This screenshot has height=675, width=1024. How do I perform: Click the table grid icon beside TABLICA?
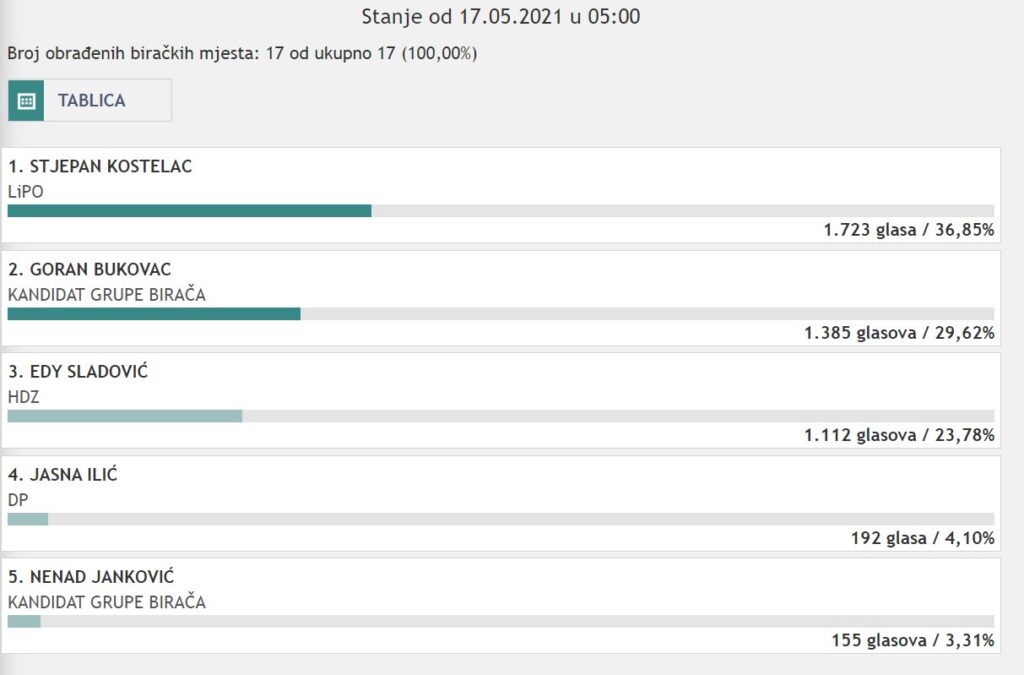tap(26, 101)
